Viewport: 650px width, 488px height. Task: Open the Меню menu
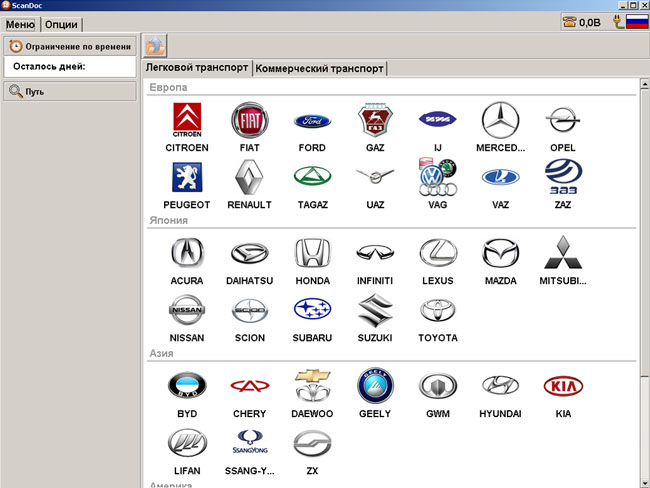click(20, 24)
